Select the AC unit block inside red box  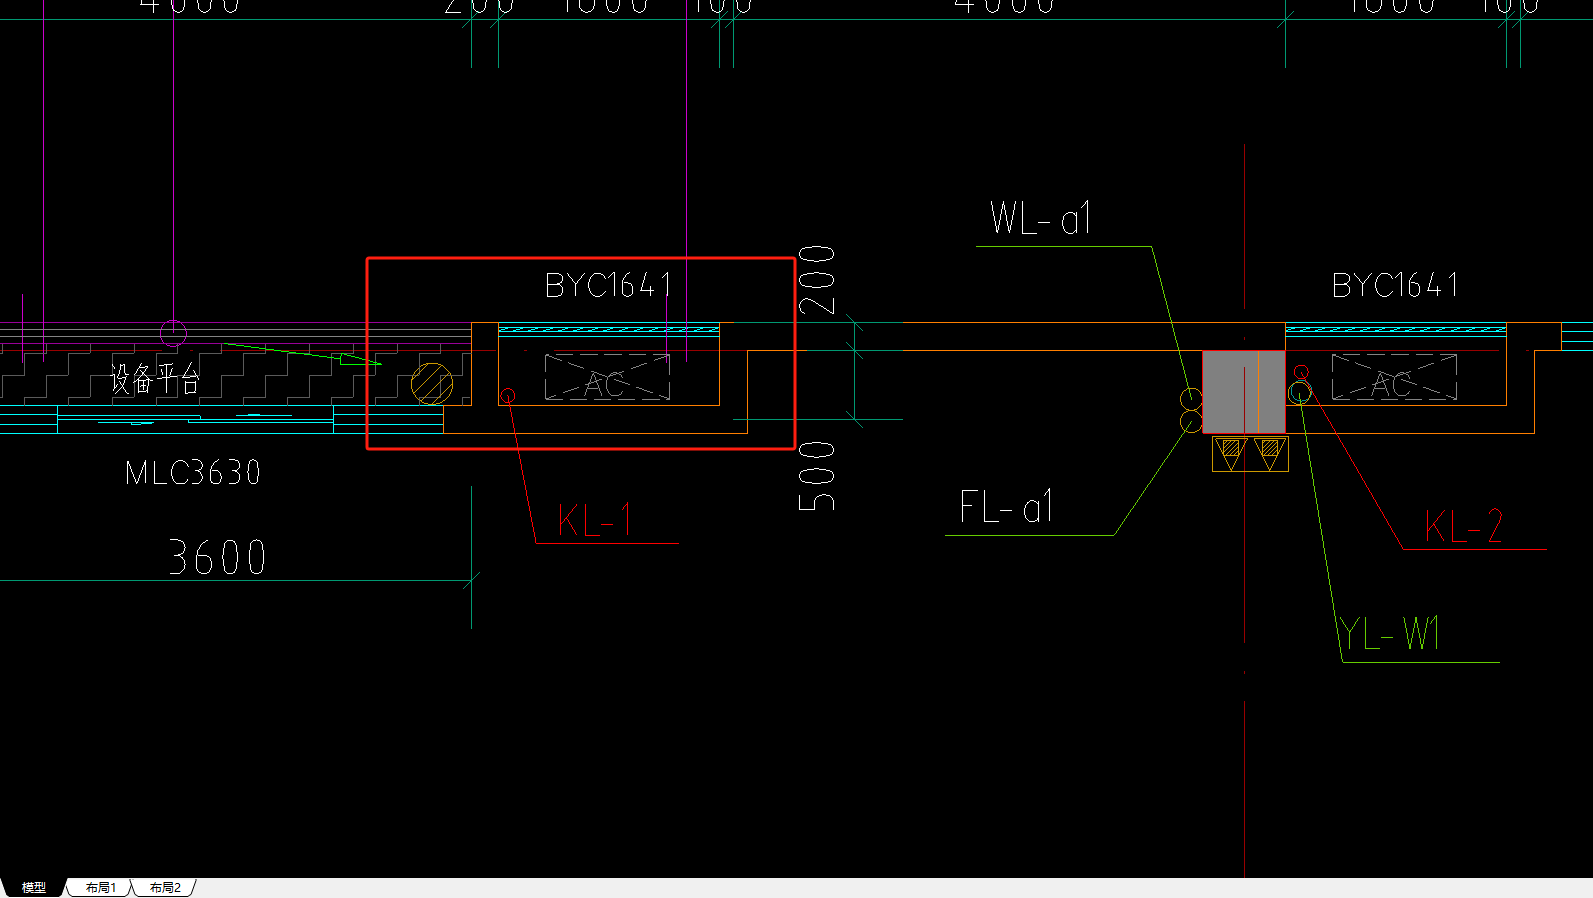tap(607, 377)
